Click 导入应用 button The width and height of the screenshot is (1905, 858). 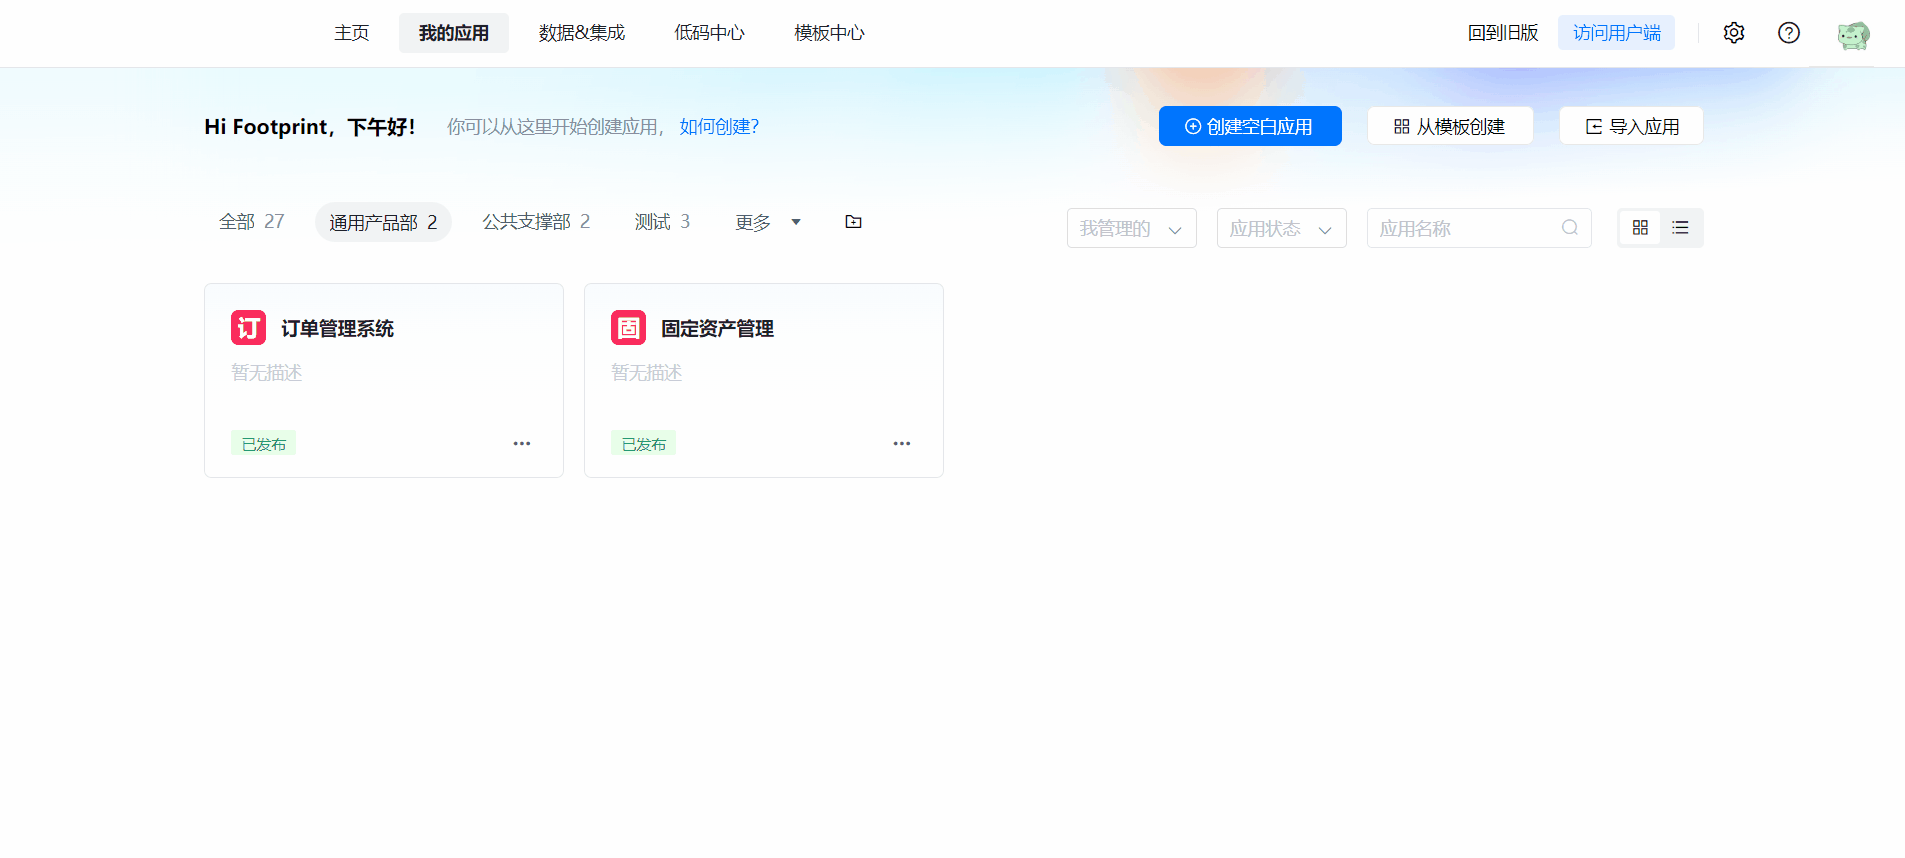1632,126
